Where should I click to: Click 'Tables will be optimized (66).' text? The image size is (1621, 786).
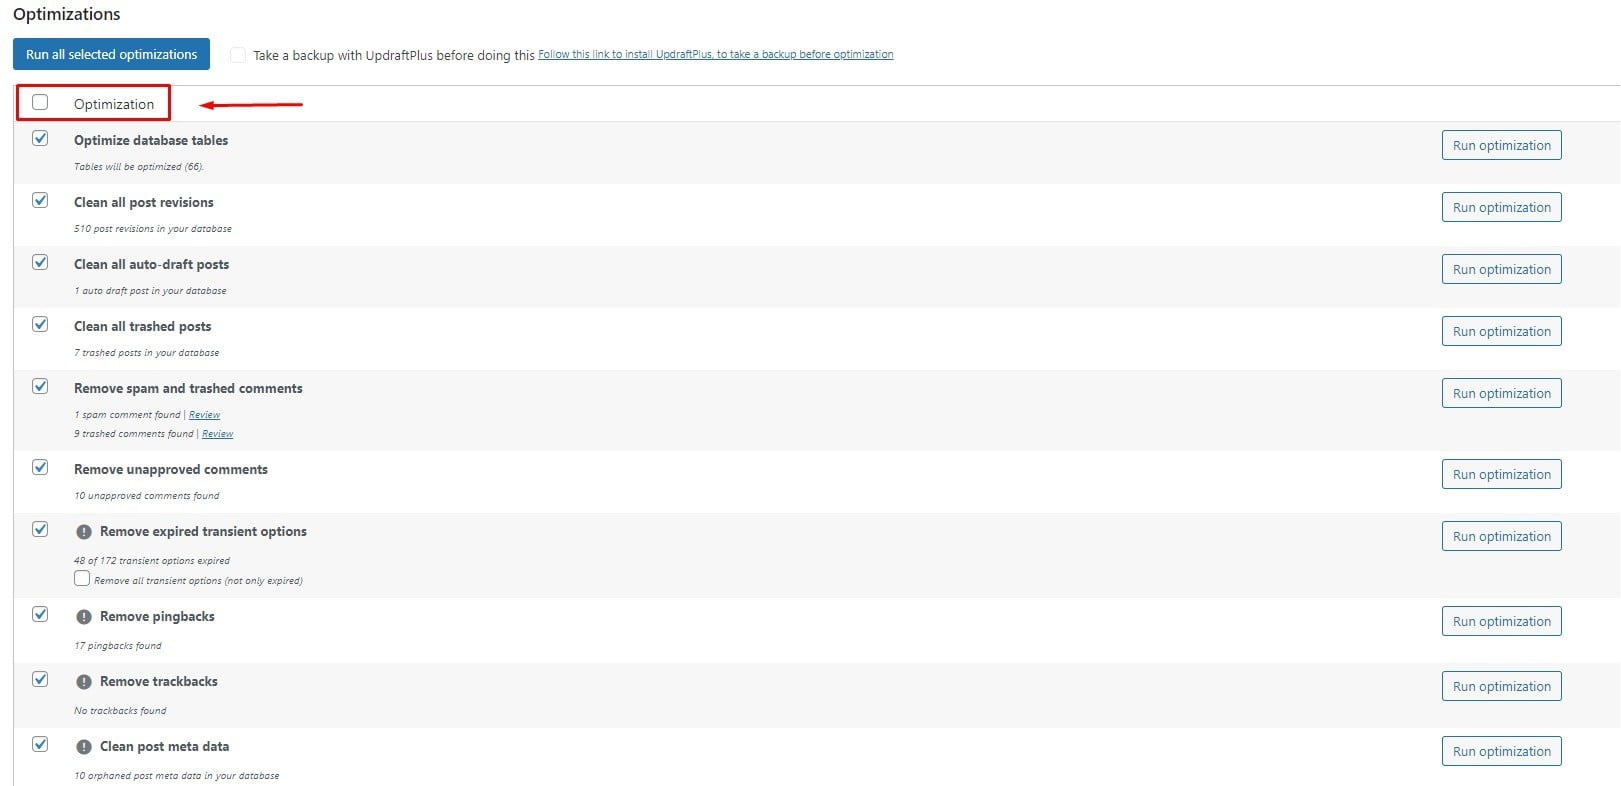point(139,167)
